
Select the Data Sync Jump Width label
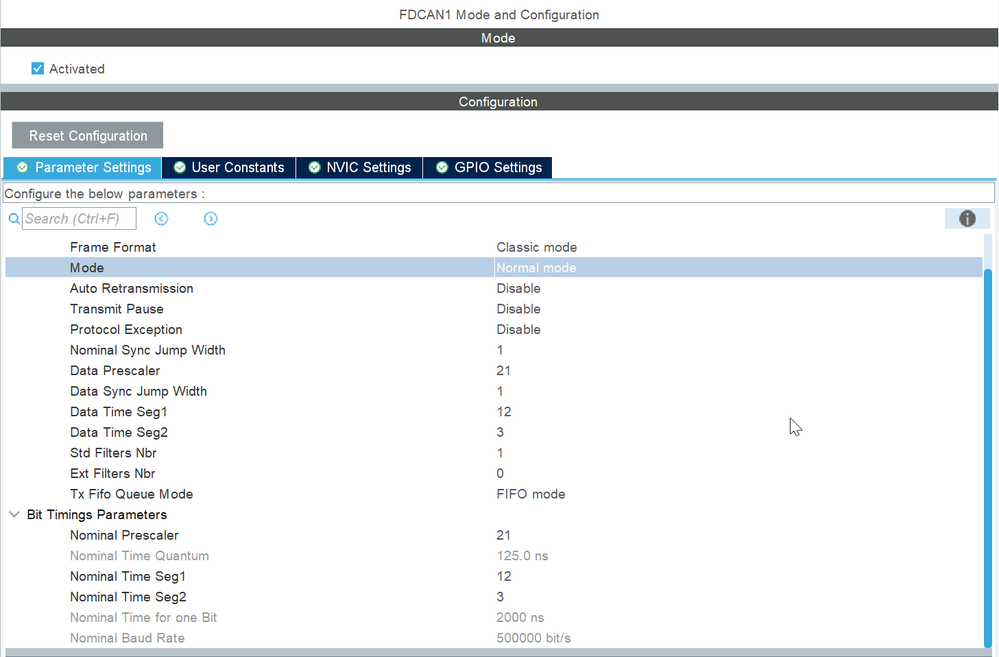click(138, 391)
